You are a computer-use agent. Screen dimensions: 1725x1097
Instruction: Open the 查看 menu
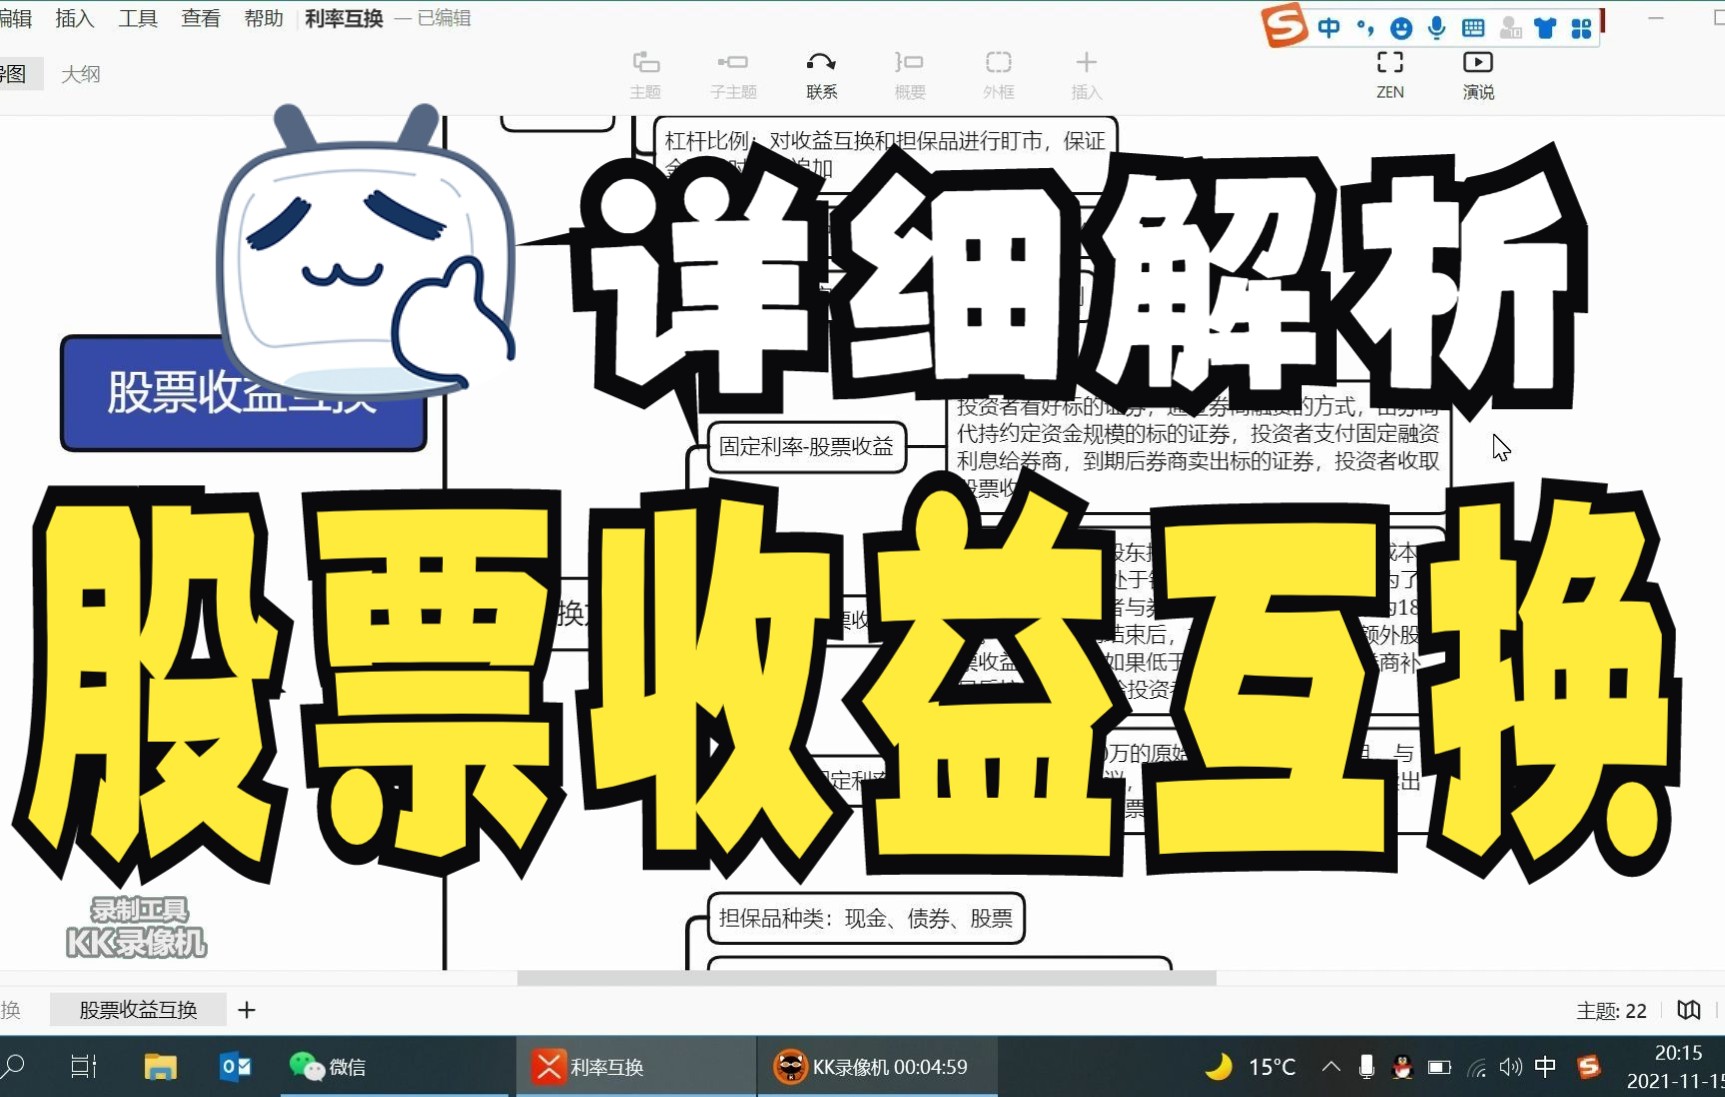[x=200, y=18]
